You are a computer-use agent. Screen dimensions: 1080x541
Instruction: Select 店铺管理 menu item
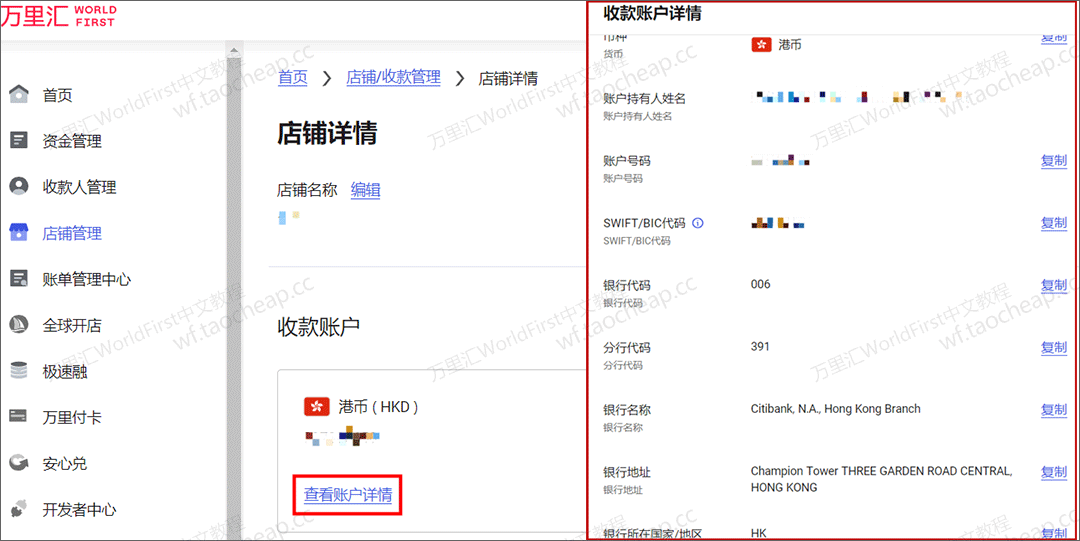pyautogui.click(x=72, y=234)
